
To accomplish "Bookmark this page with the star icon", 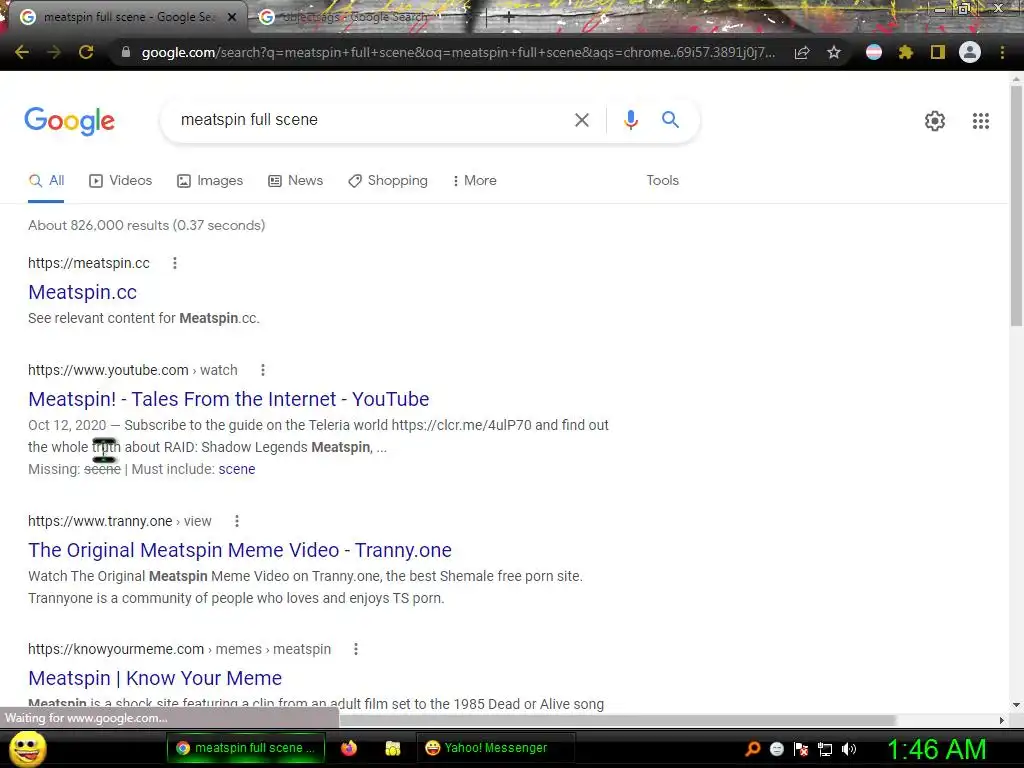I will (x=834, y=52).
